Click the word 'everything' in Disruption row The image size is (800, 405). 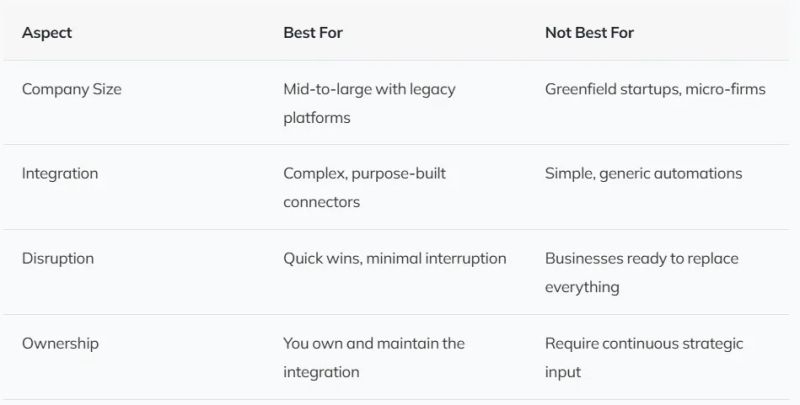tap(582, 288)
